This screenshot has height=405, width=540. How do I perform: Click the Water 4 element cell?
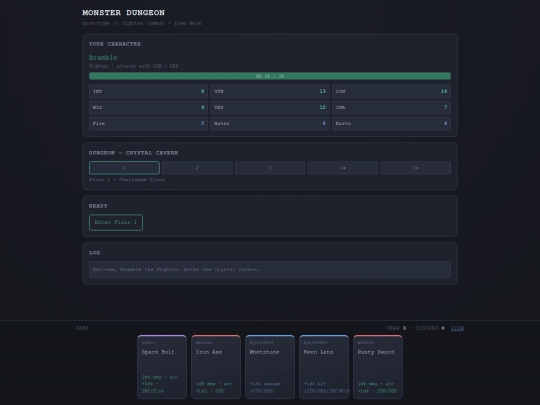(270, 124)
